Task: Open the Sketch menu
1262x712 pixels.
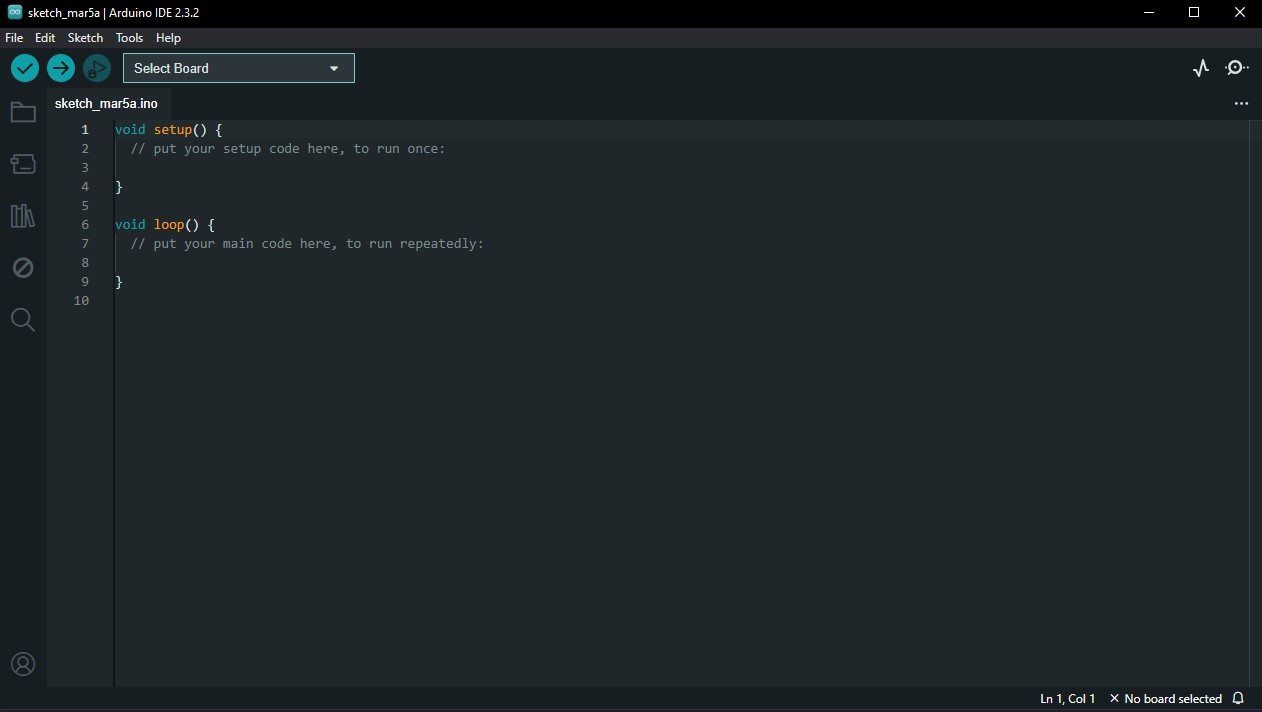Action: (85, 37)
